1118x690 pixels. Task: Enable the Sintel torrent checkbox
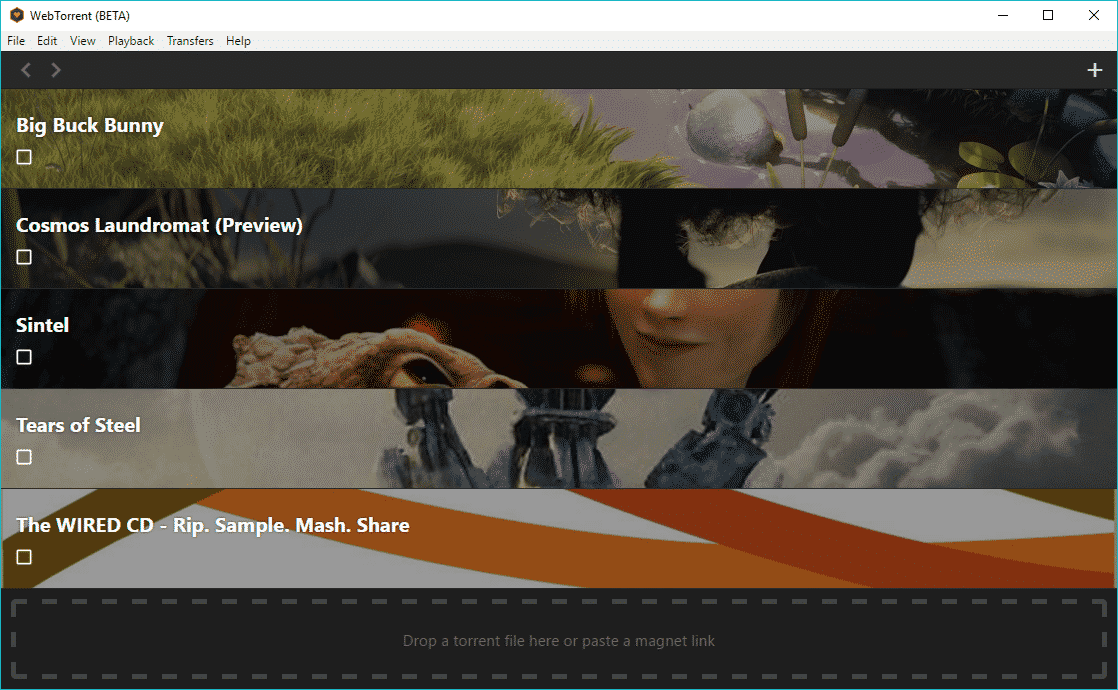23,357
